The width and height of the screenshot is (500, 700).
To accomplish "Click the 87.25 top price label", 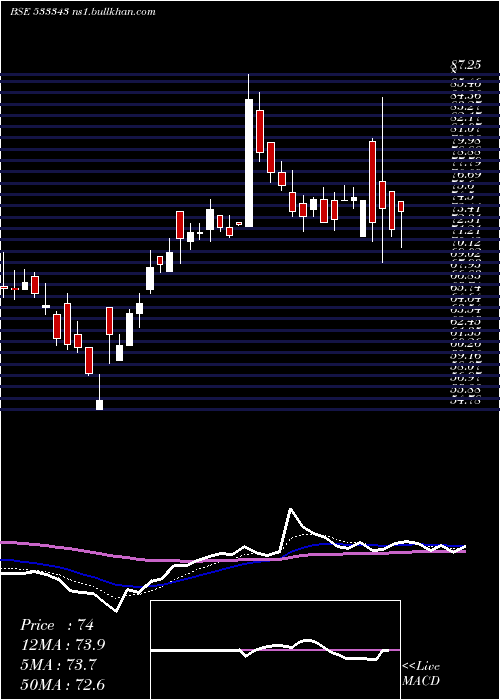I will click(465, 65).
